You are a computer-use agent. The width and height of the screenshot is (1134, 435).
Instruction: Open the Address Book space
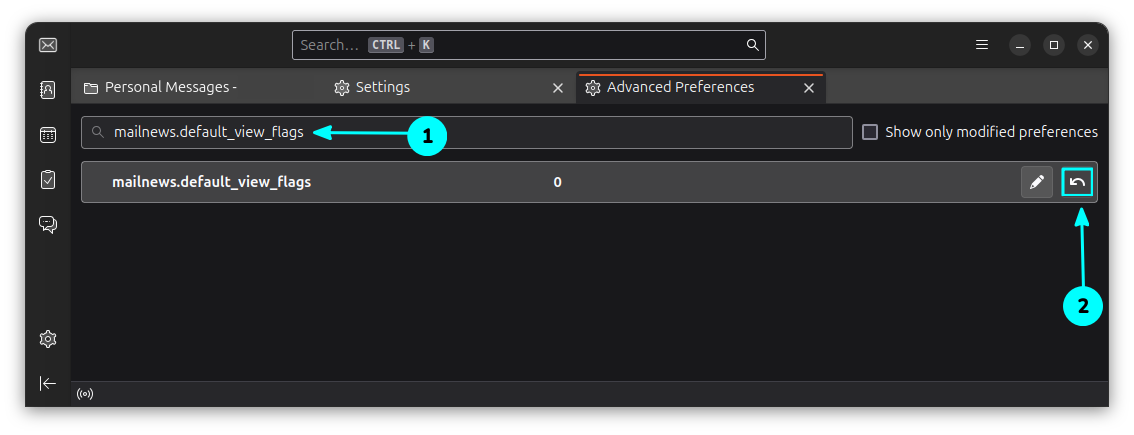pos(47,89)
